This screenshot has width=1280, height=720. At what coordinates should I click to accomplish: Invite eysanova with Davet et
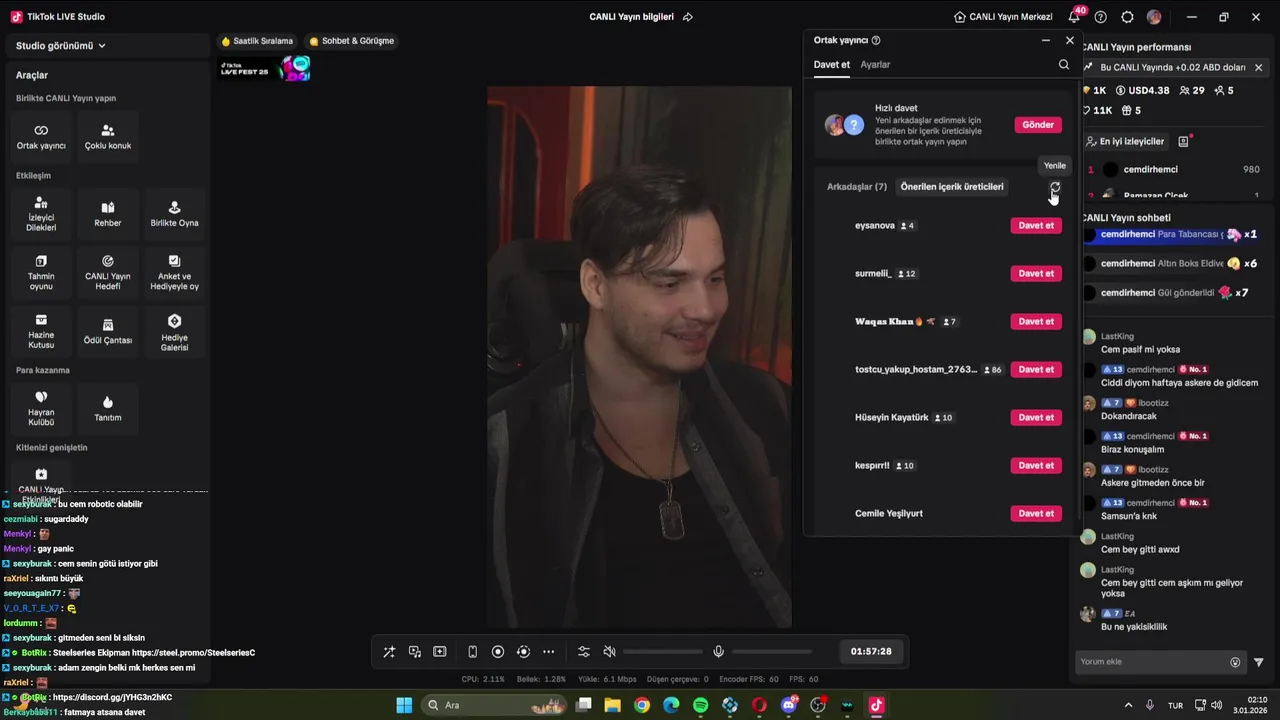(1036, 226)
